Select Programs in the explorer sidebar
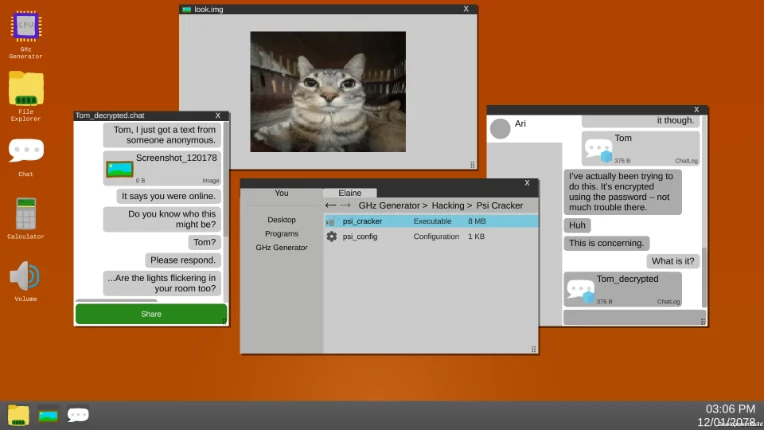The width and height of the screenshot is (764, 430). pos(281,233)
